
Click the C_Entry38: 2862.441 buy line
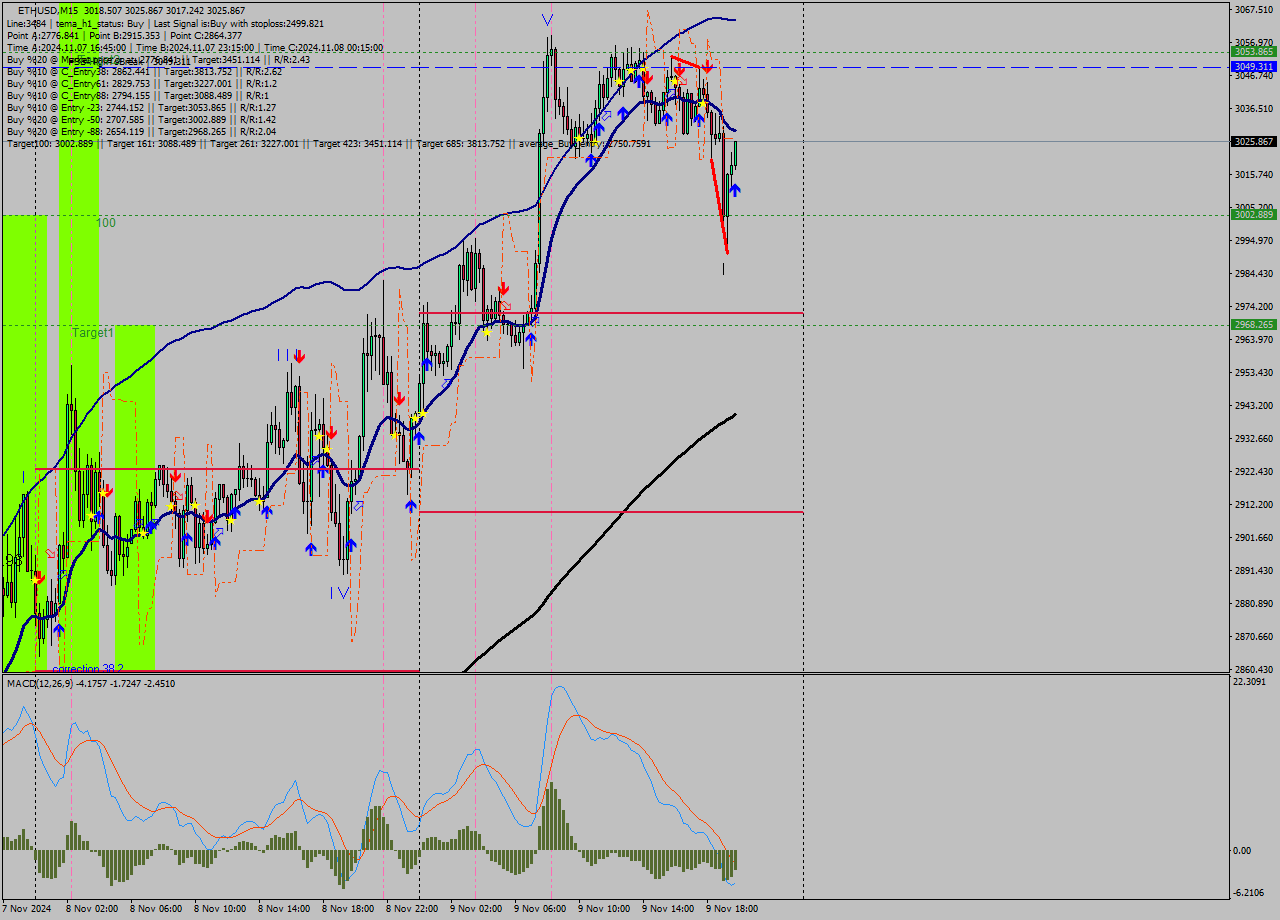[144, 72]
